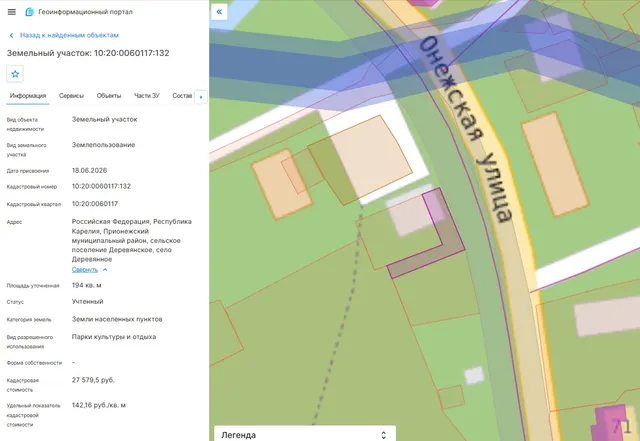Click cadastral quarter value 10:20:0060117

(95, 204)
